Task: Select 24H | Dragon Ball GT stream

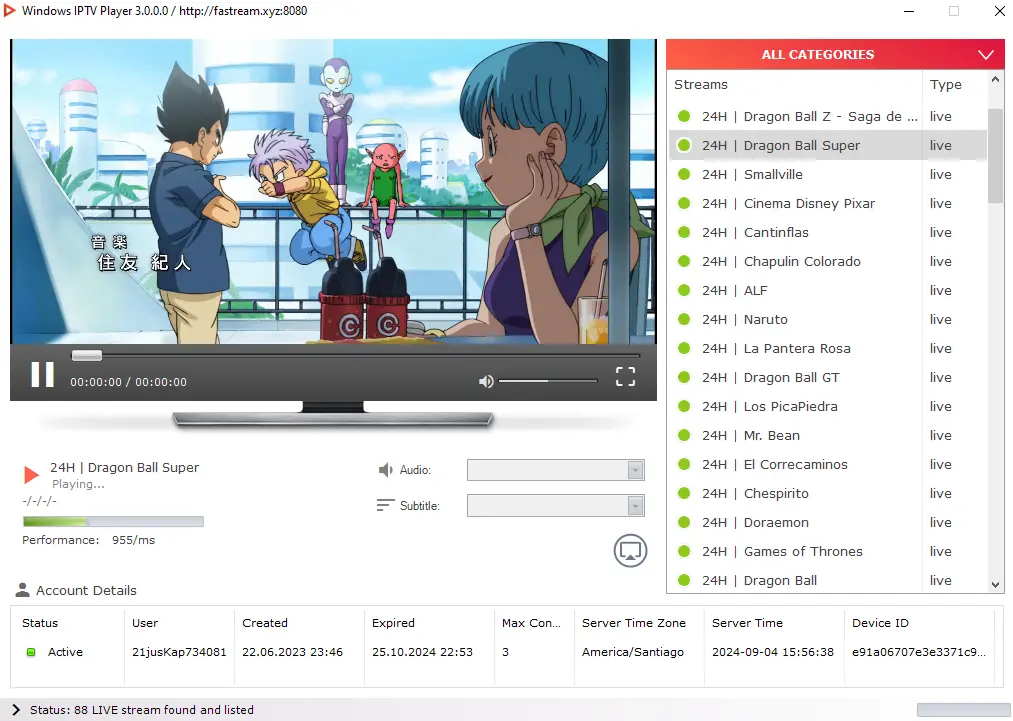Action: coord(827,377)
